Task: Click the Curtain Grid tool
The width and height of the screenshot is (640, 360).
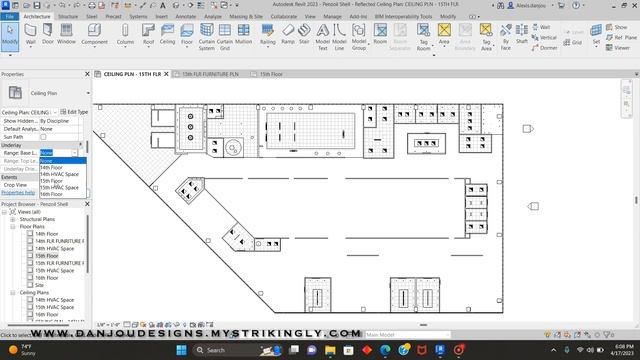Action: pos(224,37)
